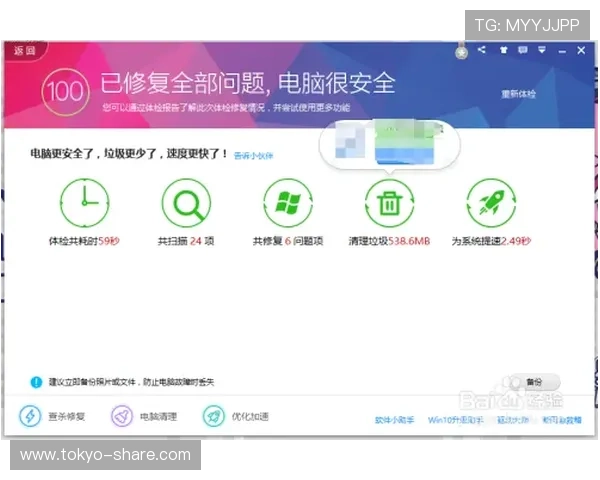This screenshot has width=600, height=480.
Task: Click 重新体检 to rescan
Action: pos(518,94)
